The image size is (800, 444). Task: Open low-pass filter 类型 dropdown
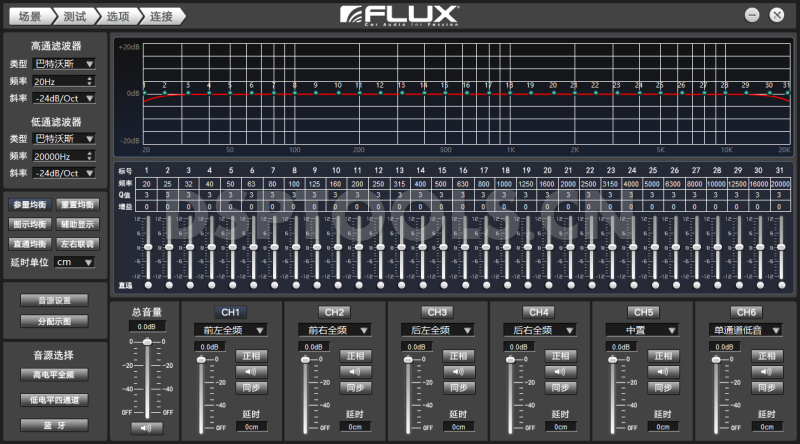click(64, 139)
